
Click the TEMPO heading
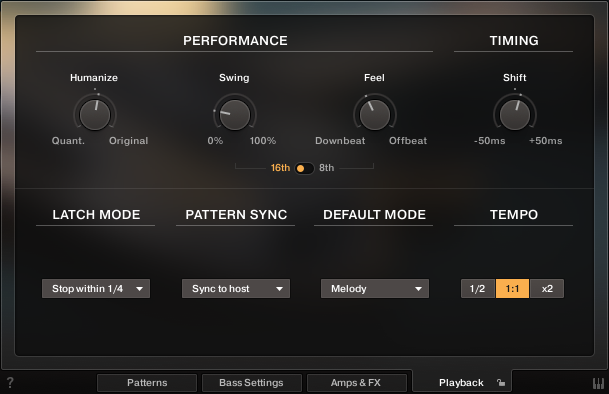[514, 214]
